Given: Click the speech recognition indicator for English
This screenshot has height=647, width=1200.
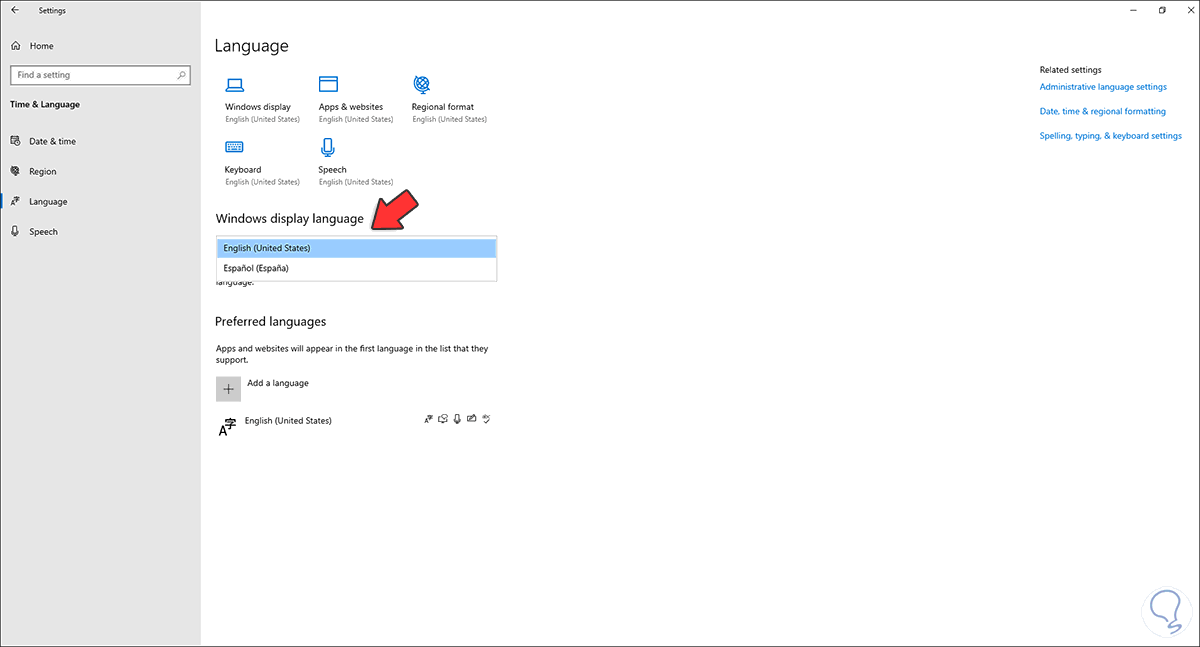Looking at the screenshot, I should click(x=457, y=419).
